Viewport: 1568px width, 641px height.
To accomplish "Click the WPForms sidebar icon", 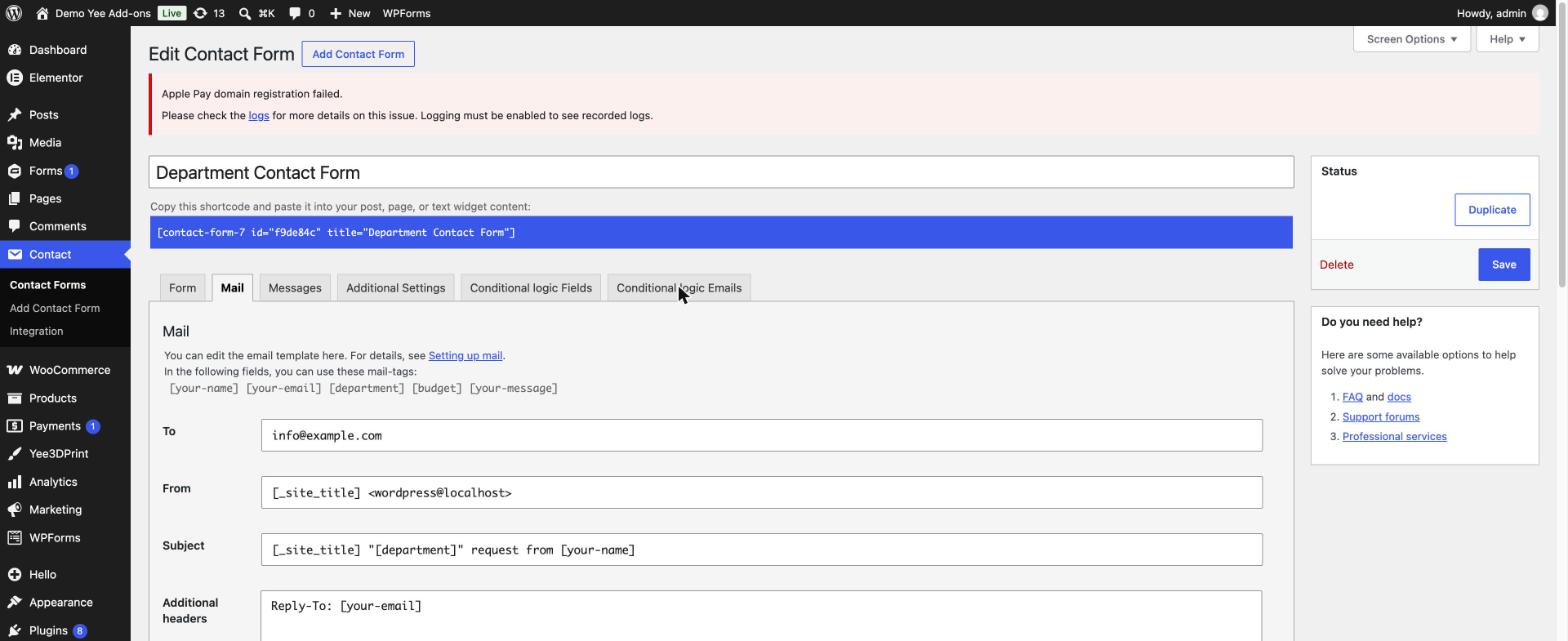I will tap(14, 538).
